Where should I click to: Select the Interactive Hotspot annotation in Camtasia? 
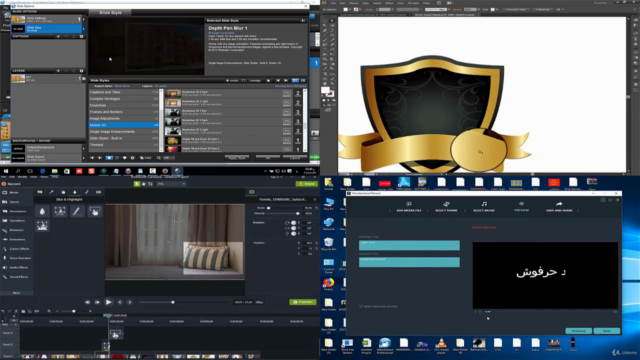pos(95,211)
